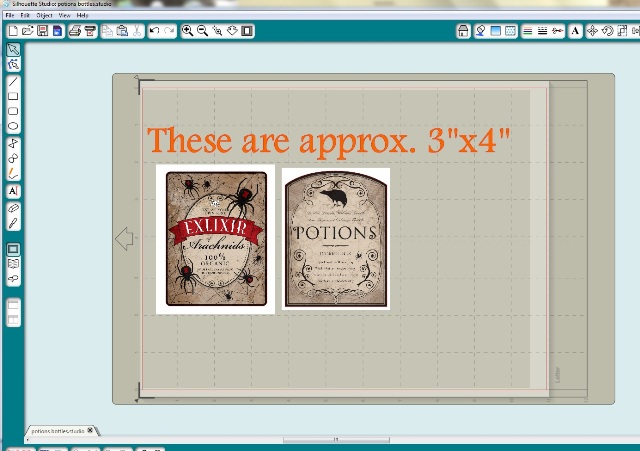The image size is (640, 451).
Task: Open the scale window
Action: [622, 31]
